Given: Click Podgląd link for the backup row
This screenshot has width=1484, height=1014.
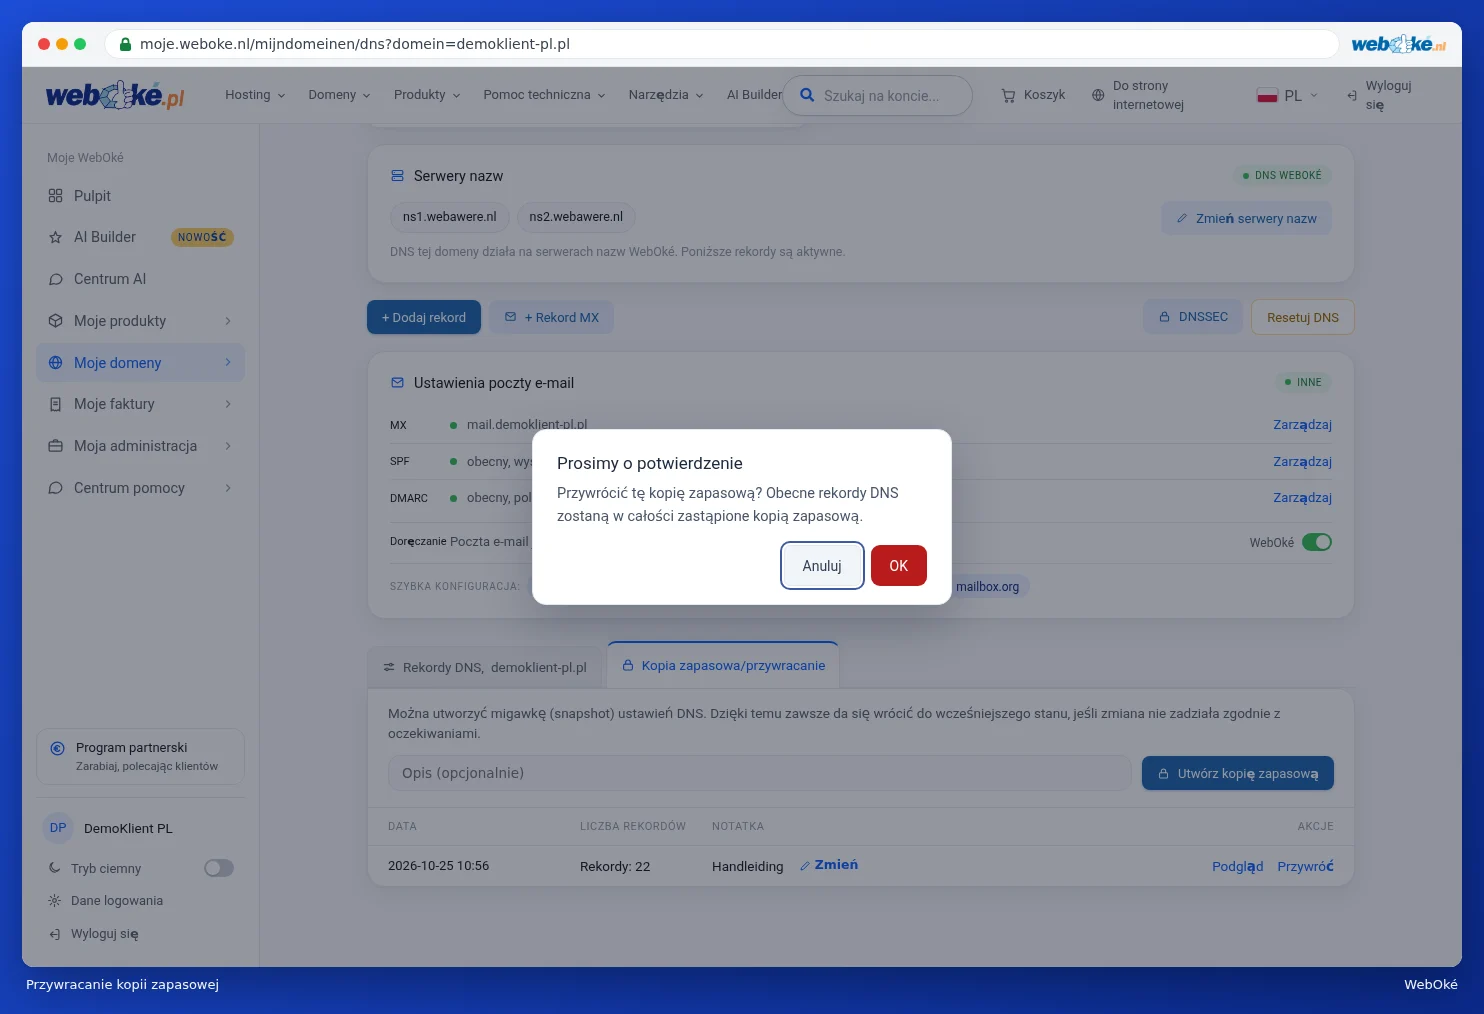Looking at the screenshot, I should click(1238, 866).
